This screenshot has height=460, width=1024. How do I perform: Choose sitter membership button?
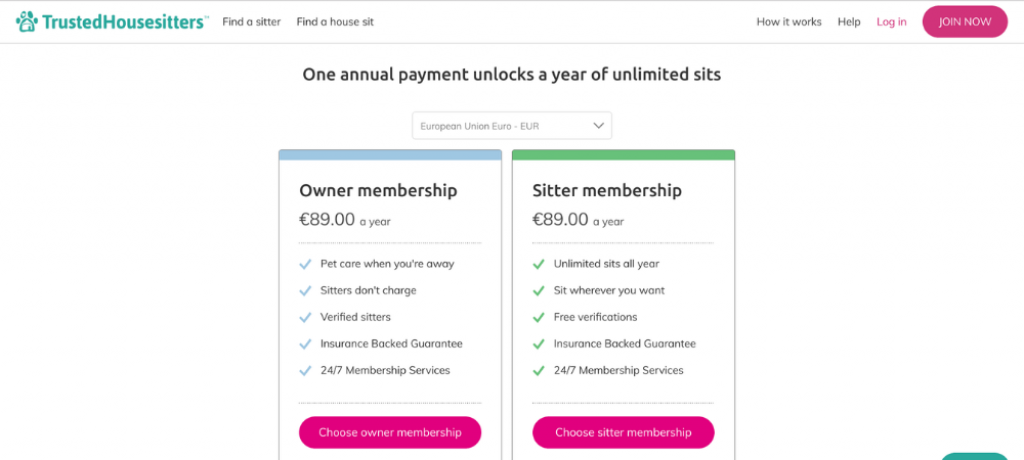623,433
